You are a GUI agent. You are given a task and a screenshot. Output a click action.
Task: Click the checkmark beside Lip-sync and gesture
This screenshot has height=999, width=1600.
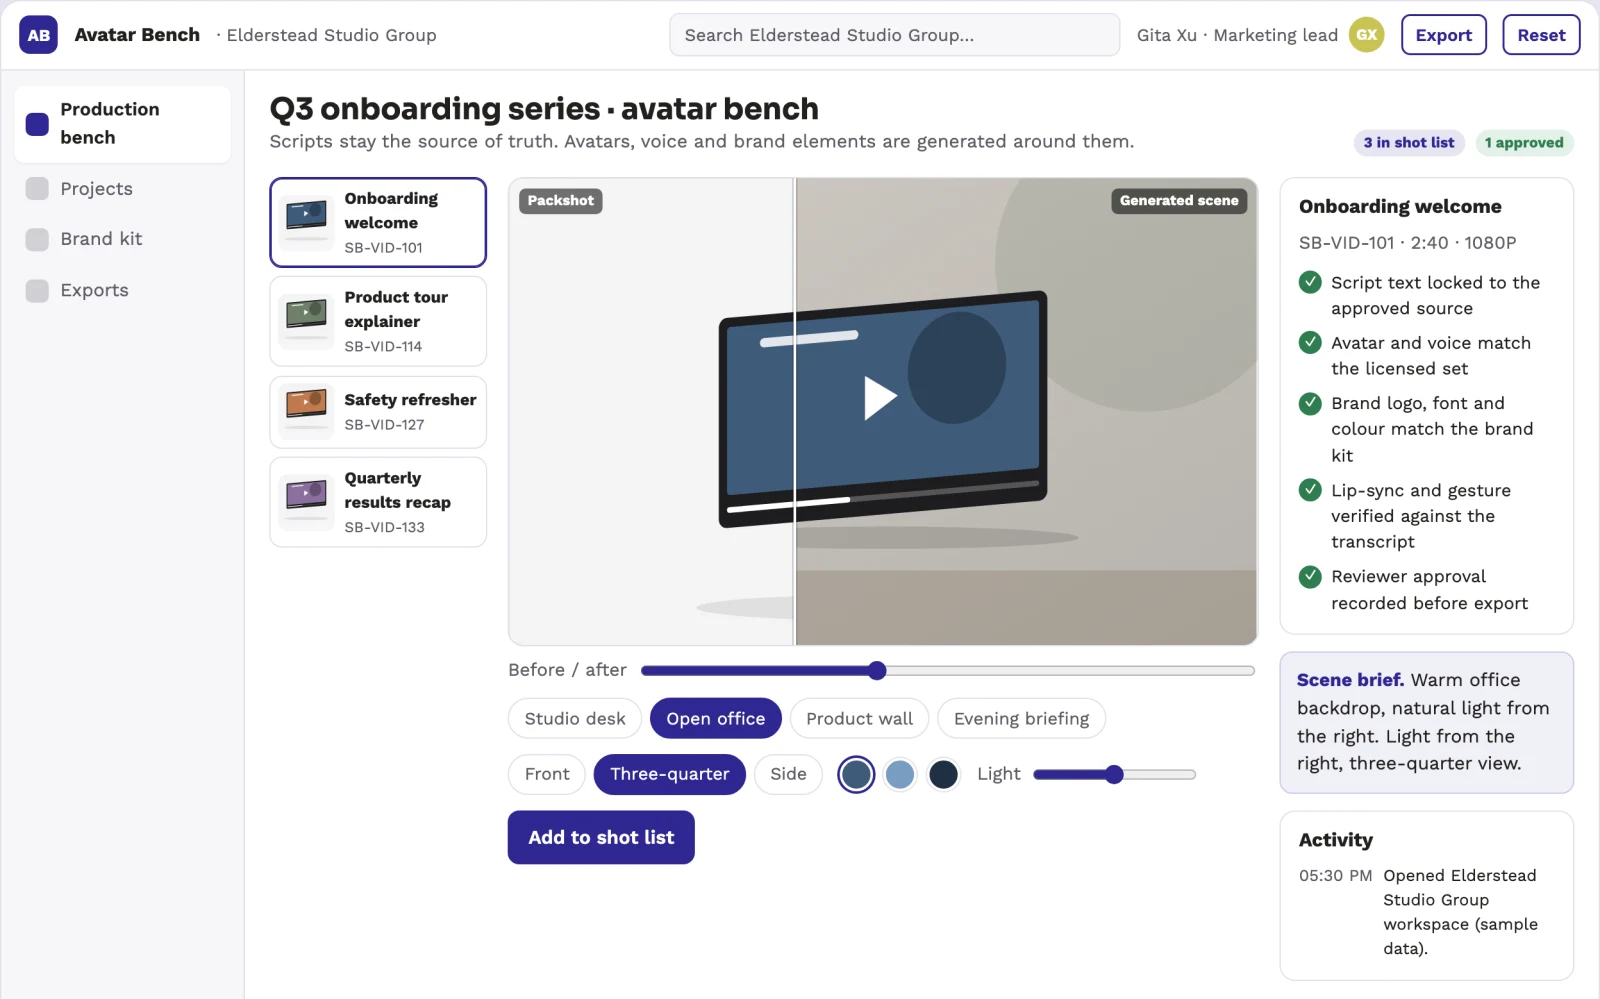coord(1310,490)
